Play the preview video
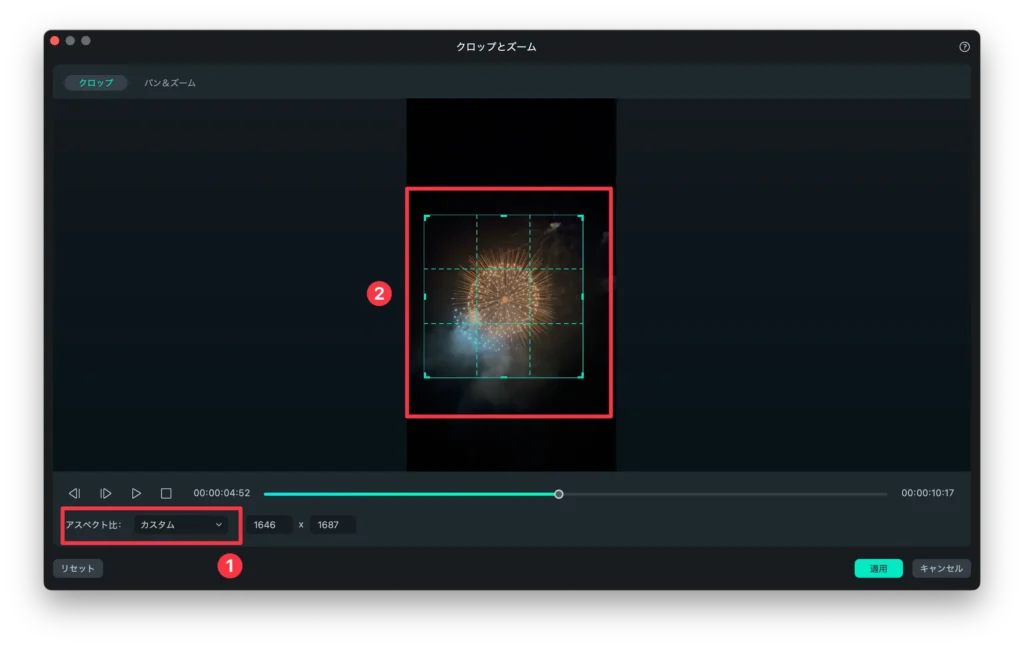This screenshot has width=1024, height=648. pos(136,493)
